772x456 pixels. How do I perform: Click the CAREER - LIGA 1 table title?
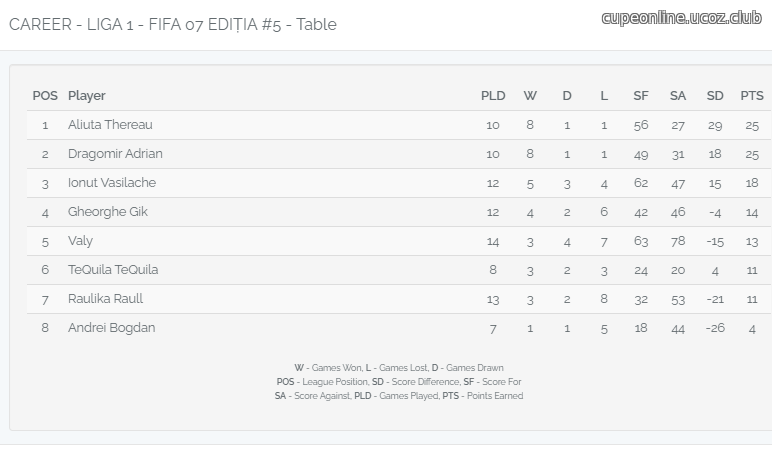pos(173,24)
